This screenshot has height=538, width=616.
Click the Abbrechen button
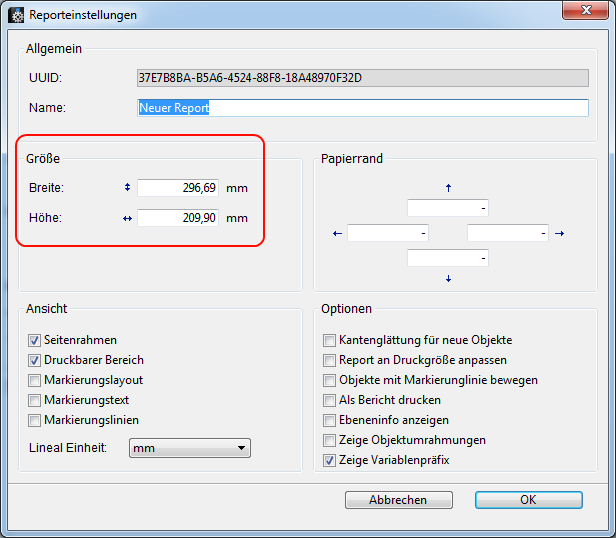tap(398, 499)
